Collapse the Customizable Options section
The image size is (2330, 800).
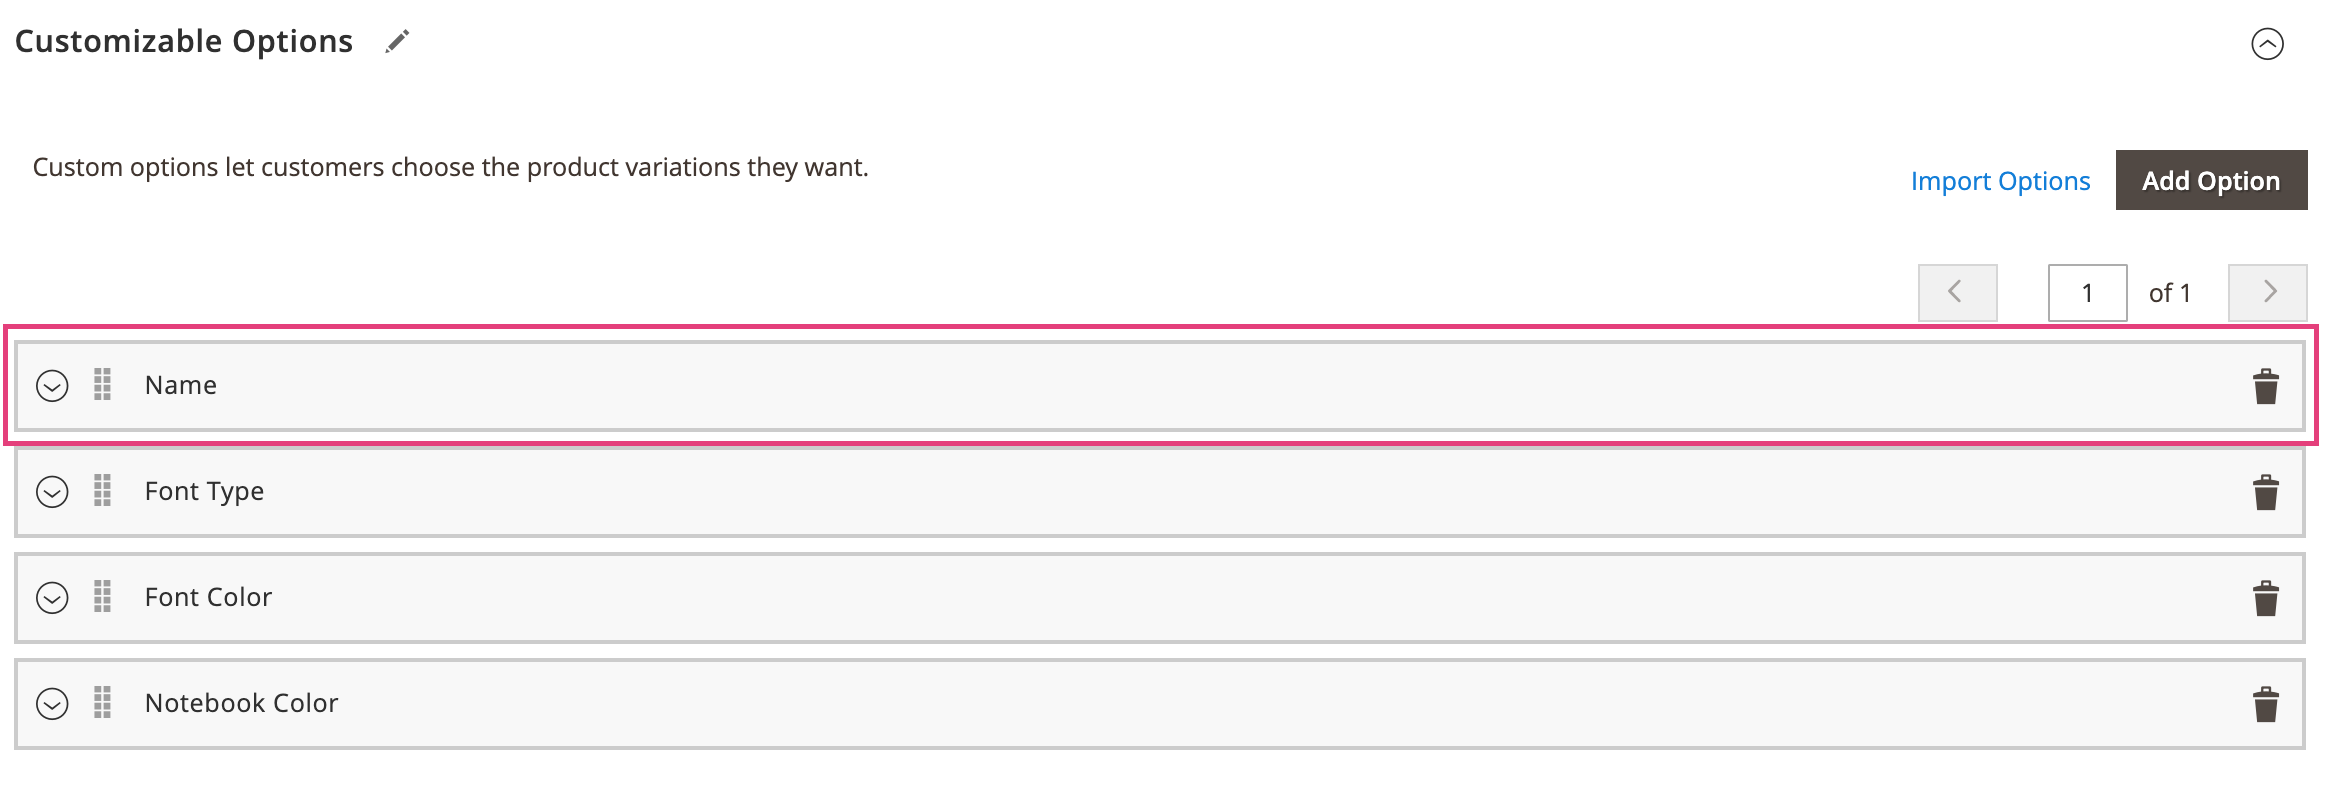click(x=2267, y=44)
